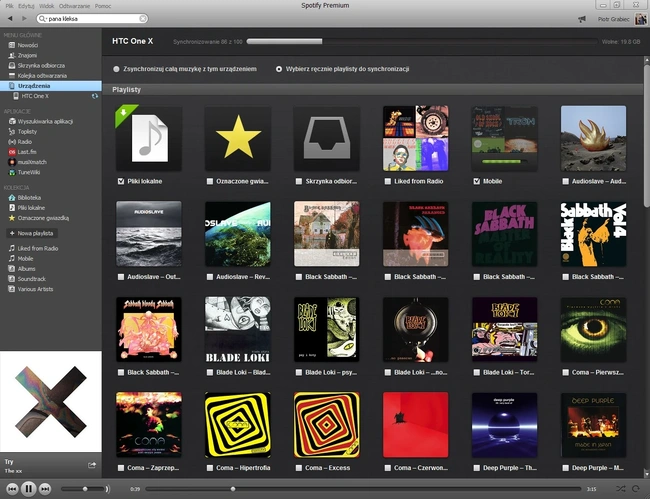Open the Piotr Grabiec profile name
The width and height of the screenshot is (650, 499).
coord(614,19)
